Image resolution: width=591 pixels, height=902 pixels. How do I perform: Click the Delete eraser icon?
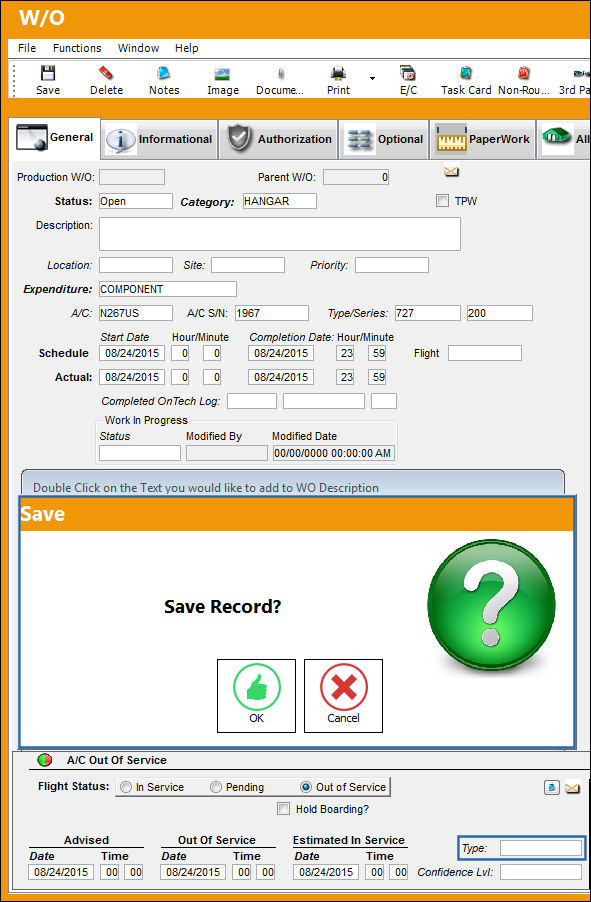coord(106,73)
